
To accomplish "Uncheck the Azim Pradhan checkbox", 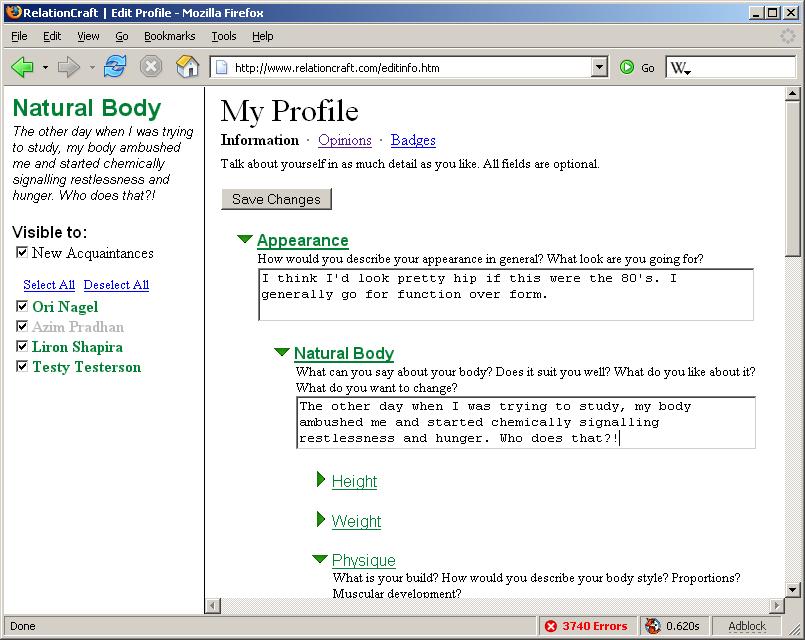I will [22, 326].
